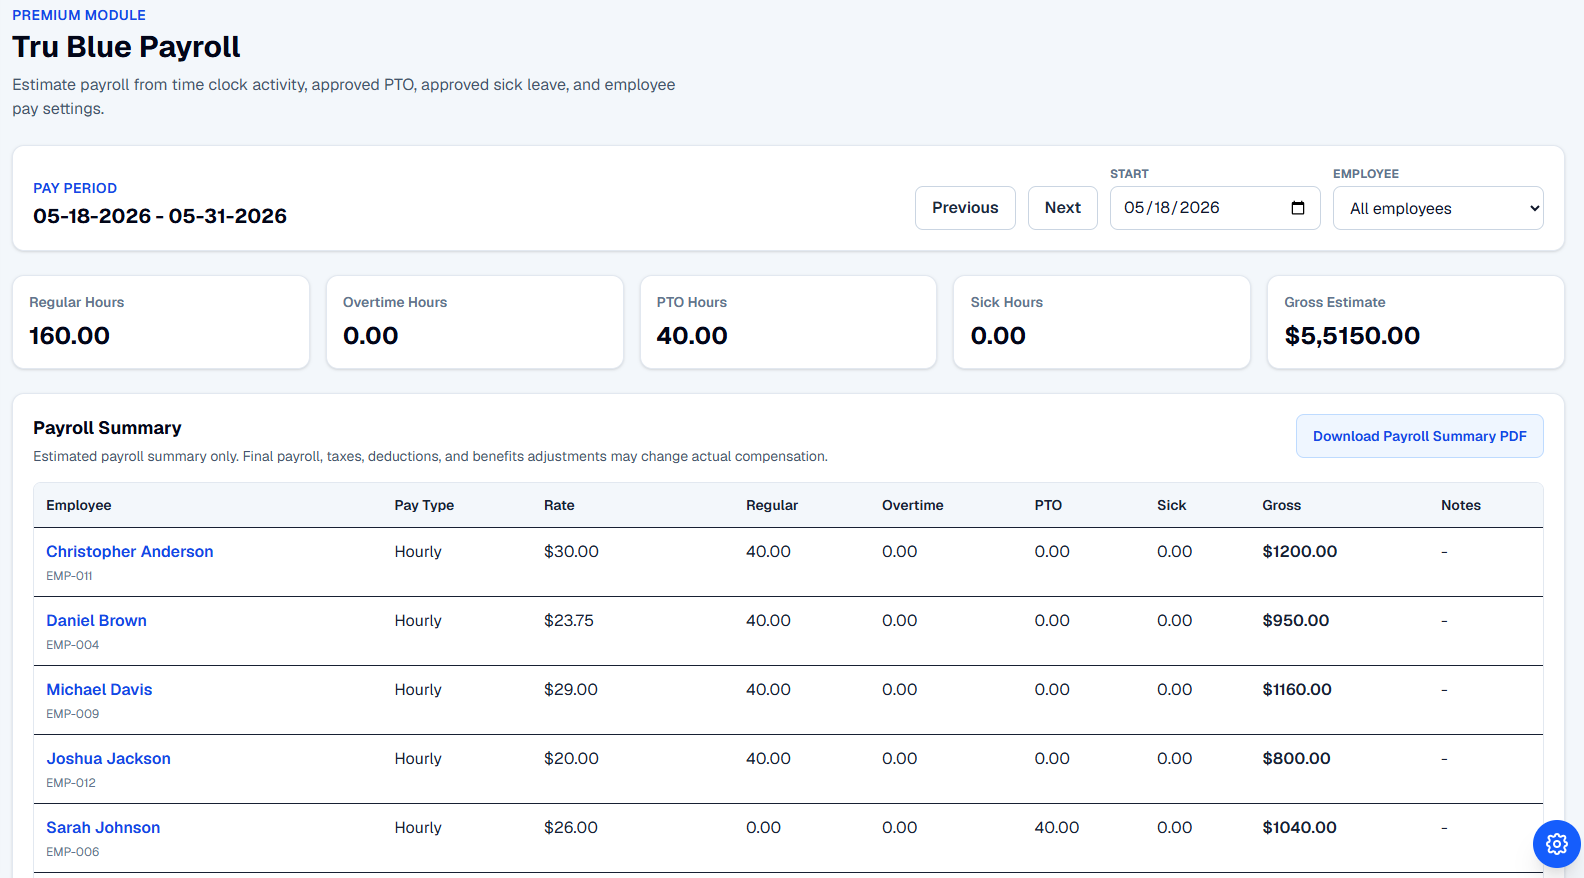Click the Rate column header
The image size is (1584, 878).
[x=559, y=505]
